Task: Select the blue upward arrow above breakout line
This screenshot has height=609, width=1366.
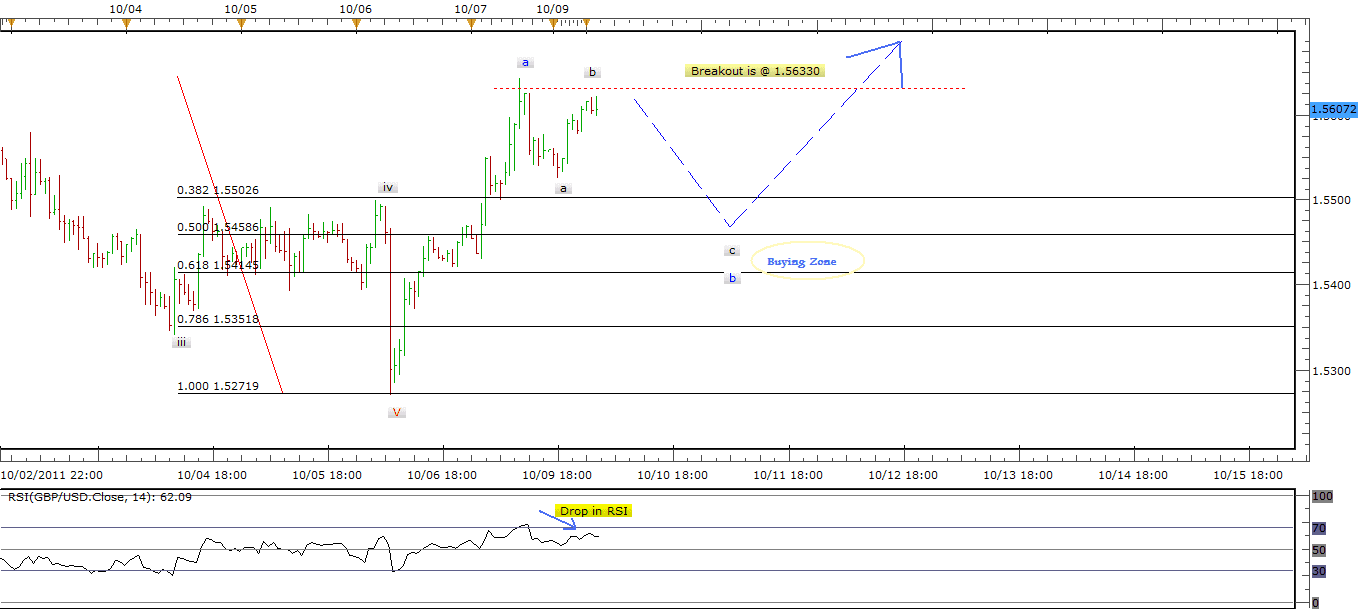Action: [x=875, y=50]
